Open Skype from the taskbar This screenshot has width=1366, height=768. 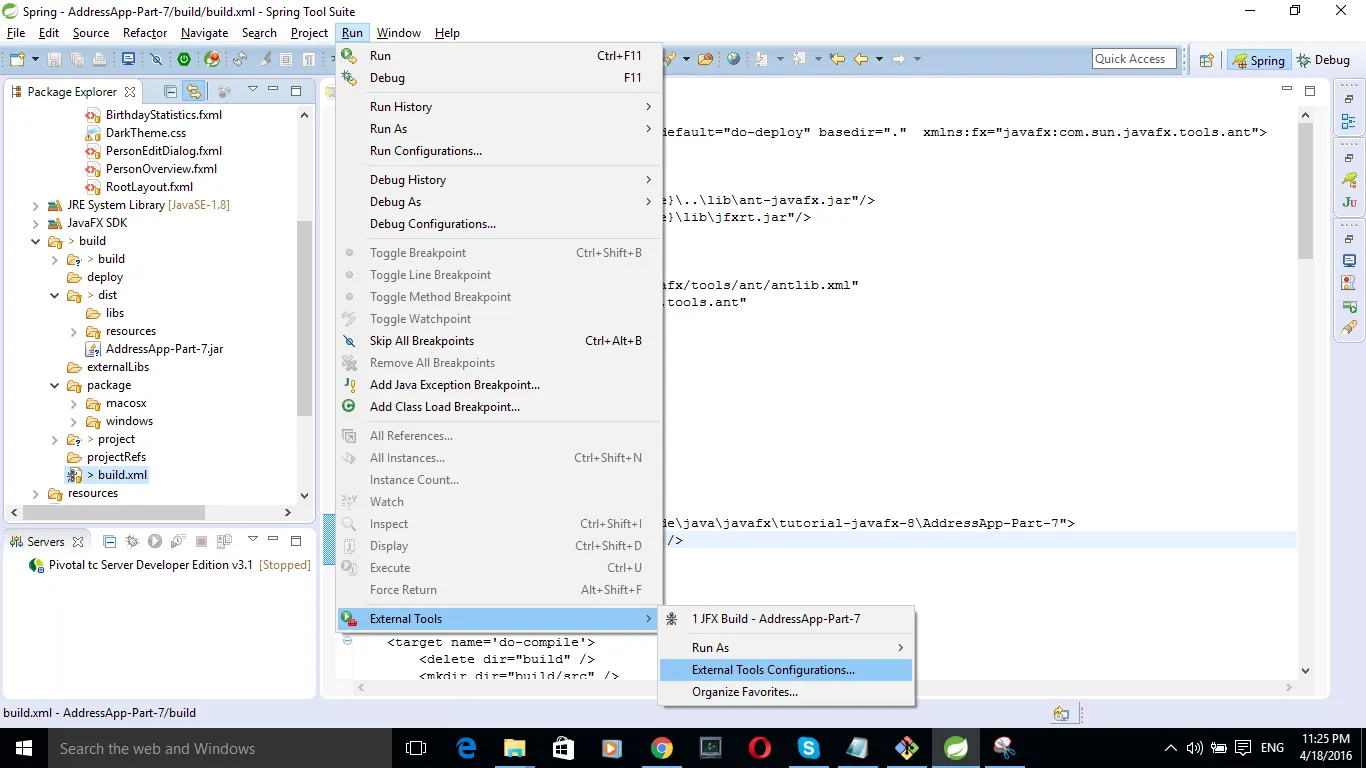click(808, 748)
